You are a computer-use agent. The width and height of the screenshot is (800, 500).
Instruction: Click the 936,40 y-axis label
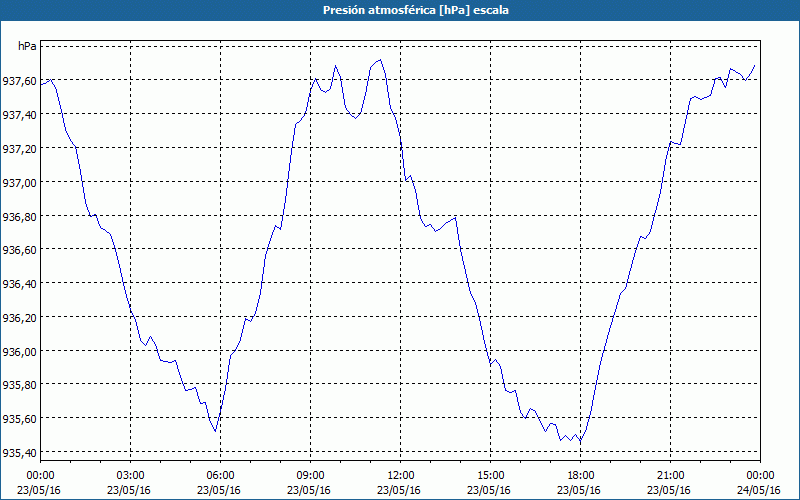click(x=19, y=283)
